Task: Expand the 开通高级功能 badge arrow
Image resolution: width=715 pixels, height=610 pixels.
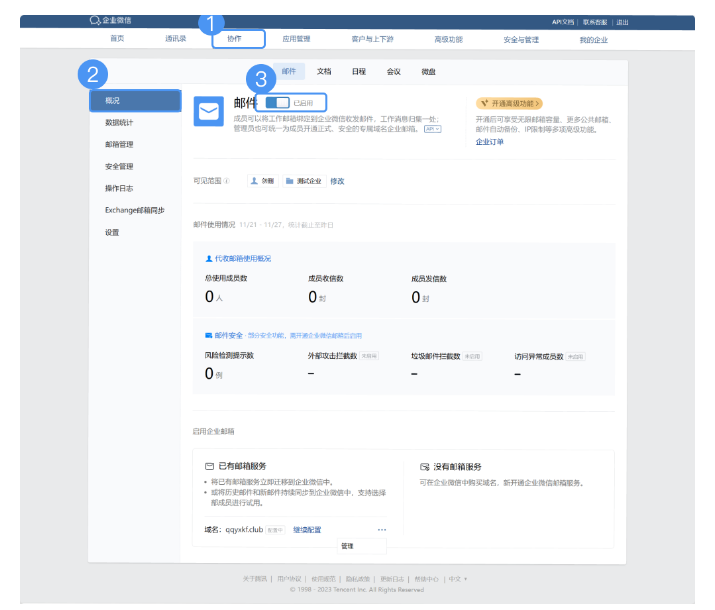Action: [537, 103]
